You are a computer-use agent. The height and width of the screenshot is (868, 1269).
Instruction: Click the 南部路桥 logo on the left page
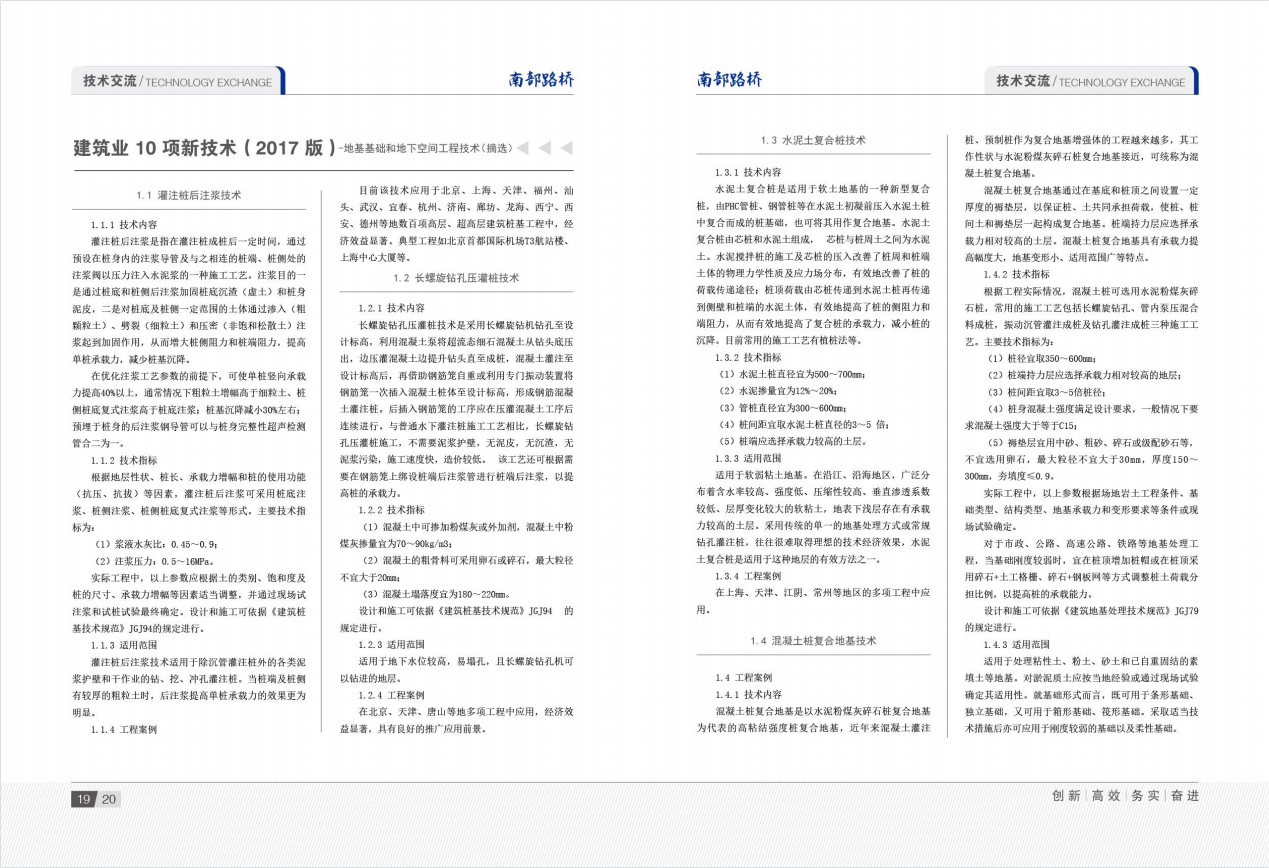pos(541,81)
